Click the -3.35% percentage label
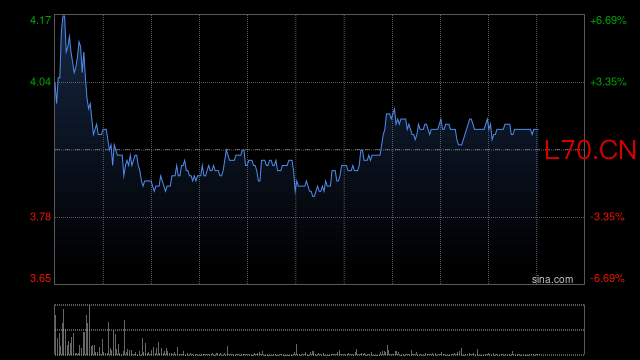This screenshot has height=360, width=640. [x=607, y=217]
